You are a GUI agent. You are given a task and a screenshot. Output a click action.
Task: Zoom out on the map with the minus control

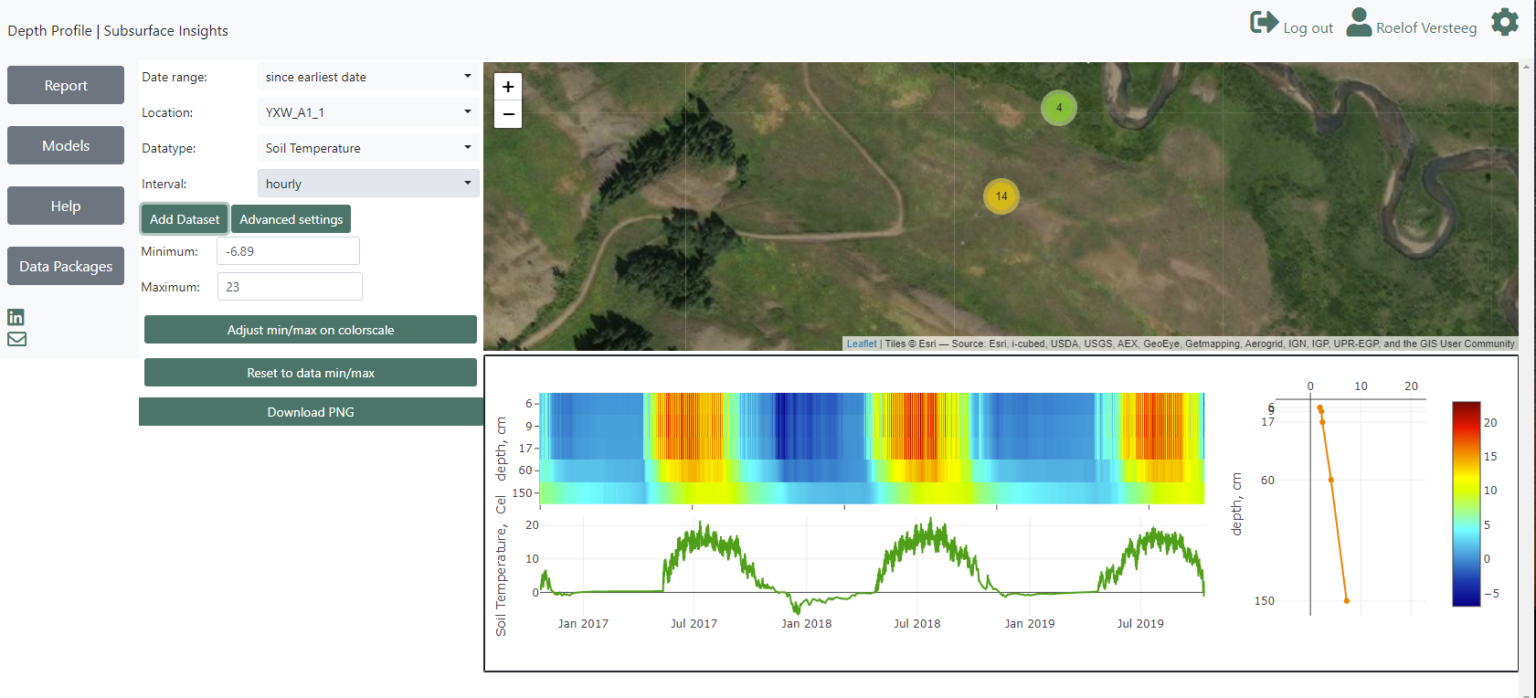508,114
